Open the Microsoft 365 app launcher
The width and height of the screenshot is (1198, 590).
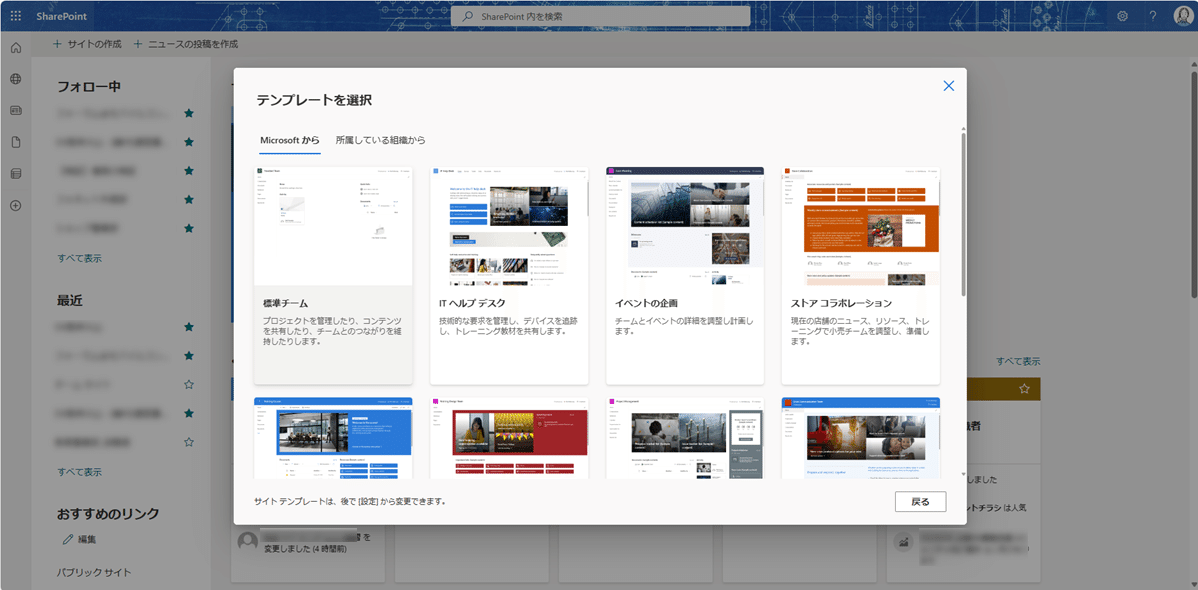tap(14, 15)
